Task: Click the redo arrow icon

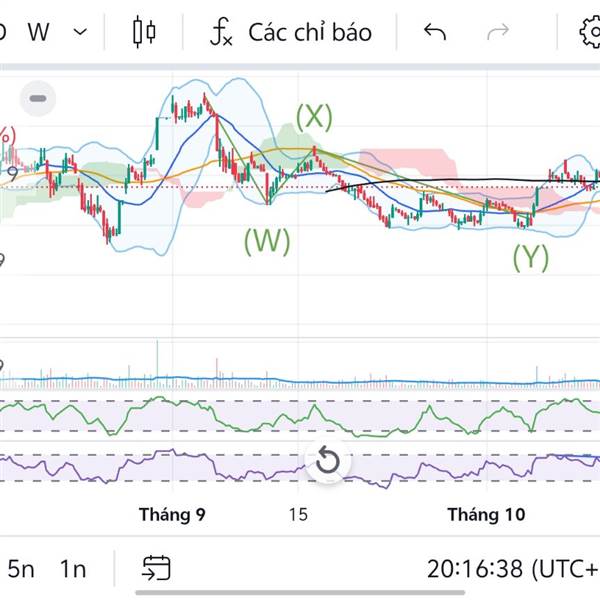Action: (497, 32)
